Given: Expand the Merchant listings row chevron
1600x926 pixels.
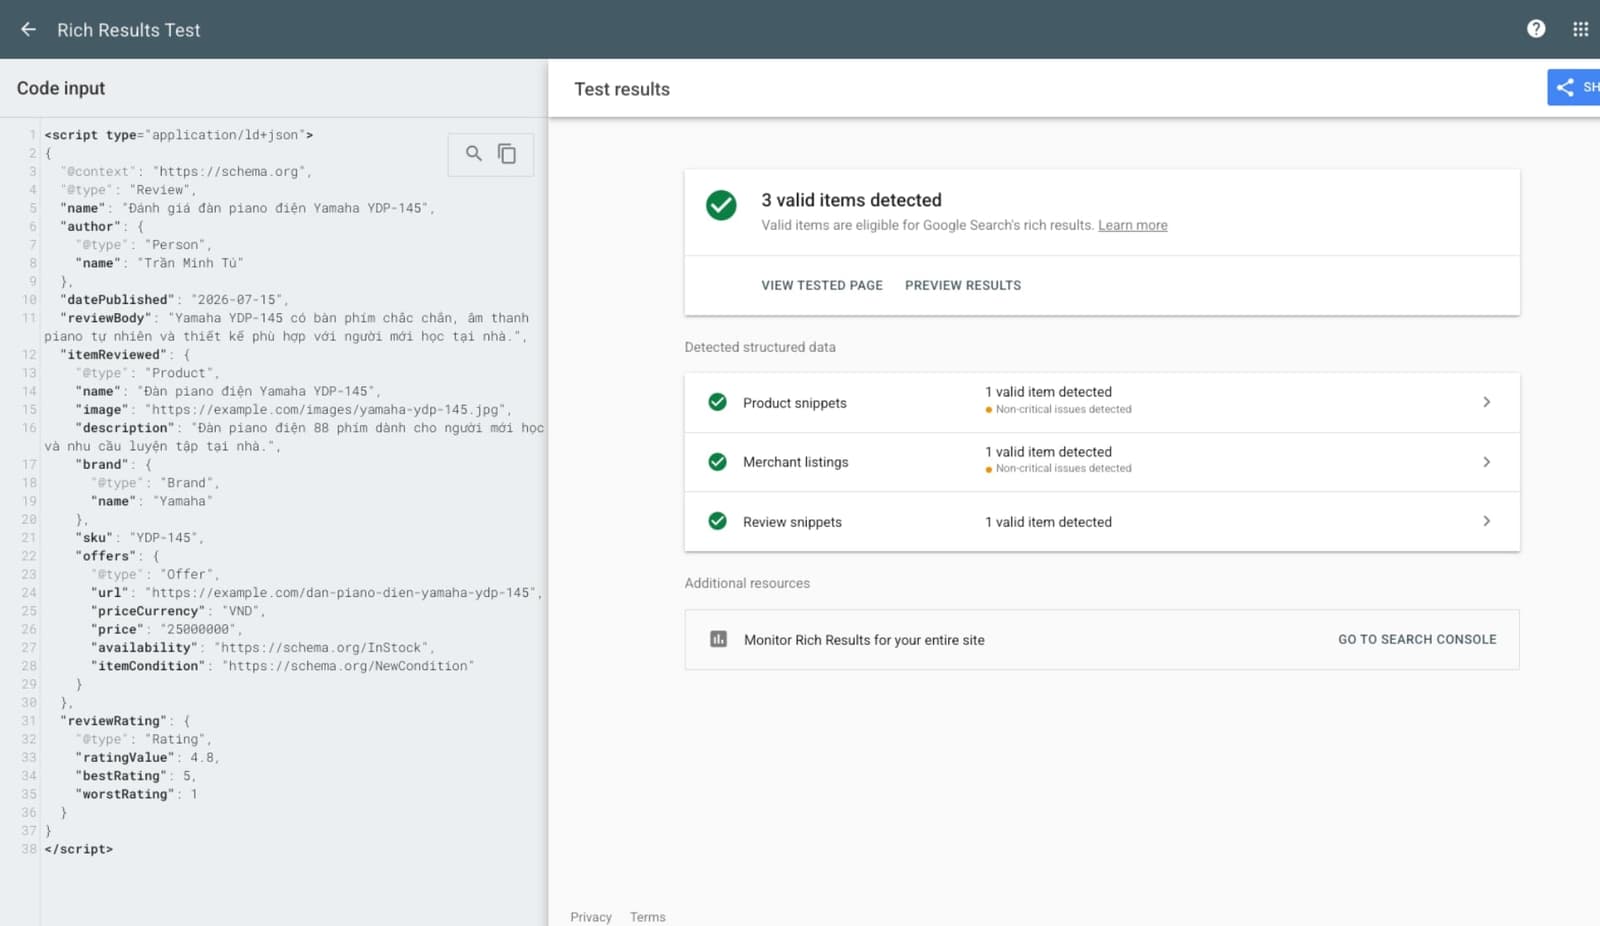Looking at the screenshot, I should pos(1486,462).
